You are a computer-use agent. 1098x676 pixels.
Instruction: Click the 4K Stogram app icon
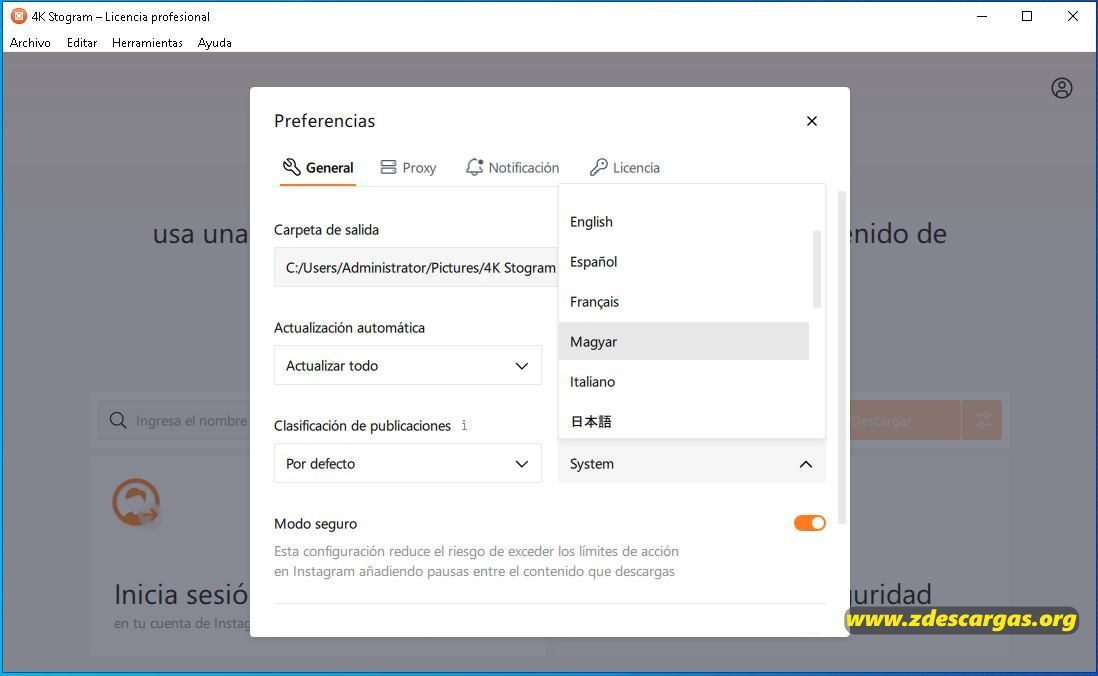coord(19,16)
